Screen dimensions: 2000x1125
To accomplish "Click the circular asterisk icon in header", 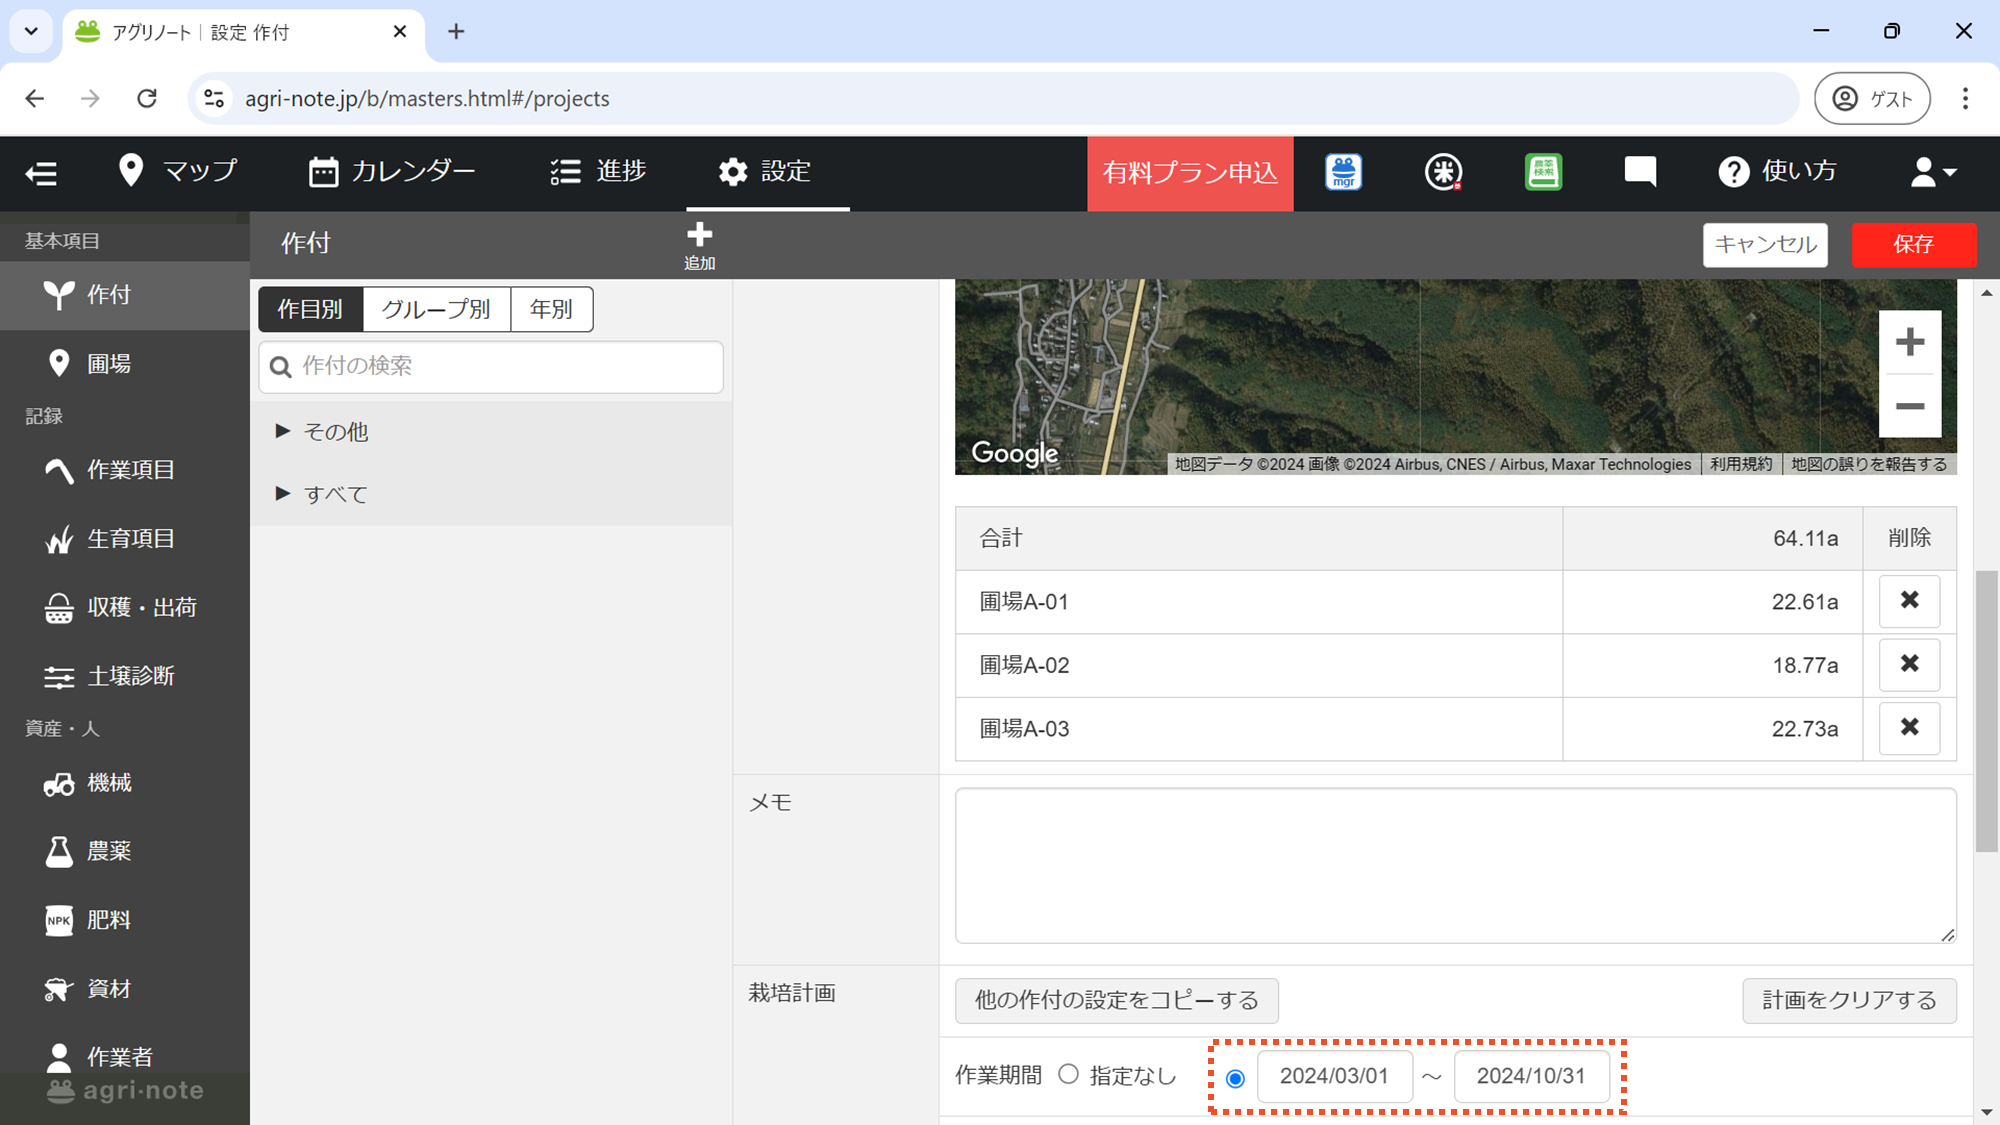I will pyautogui.click(x=1443, y=172).
